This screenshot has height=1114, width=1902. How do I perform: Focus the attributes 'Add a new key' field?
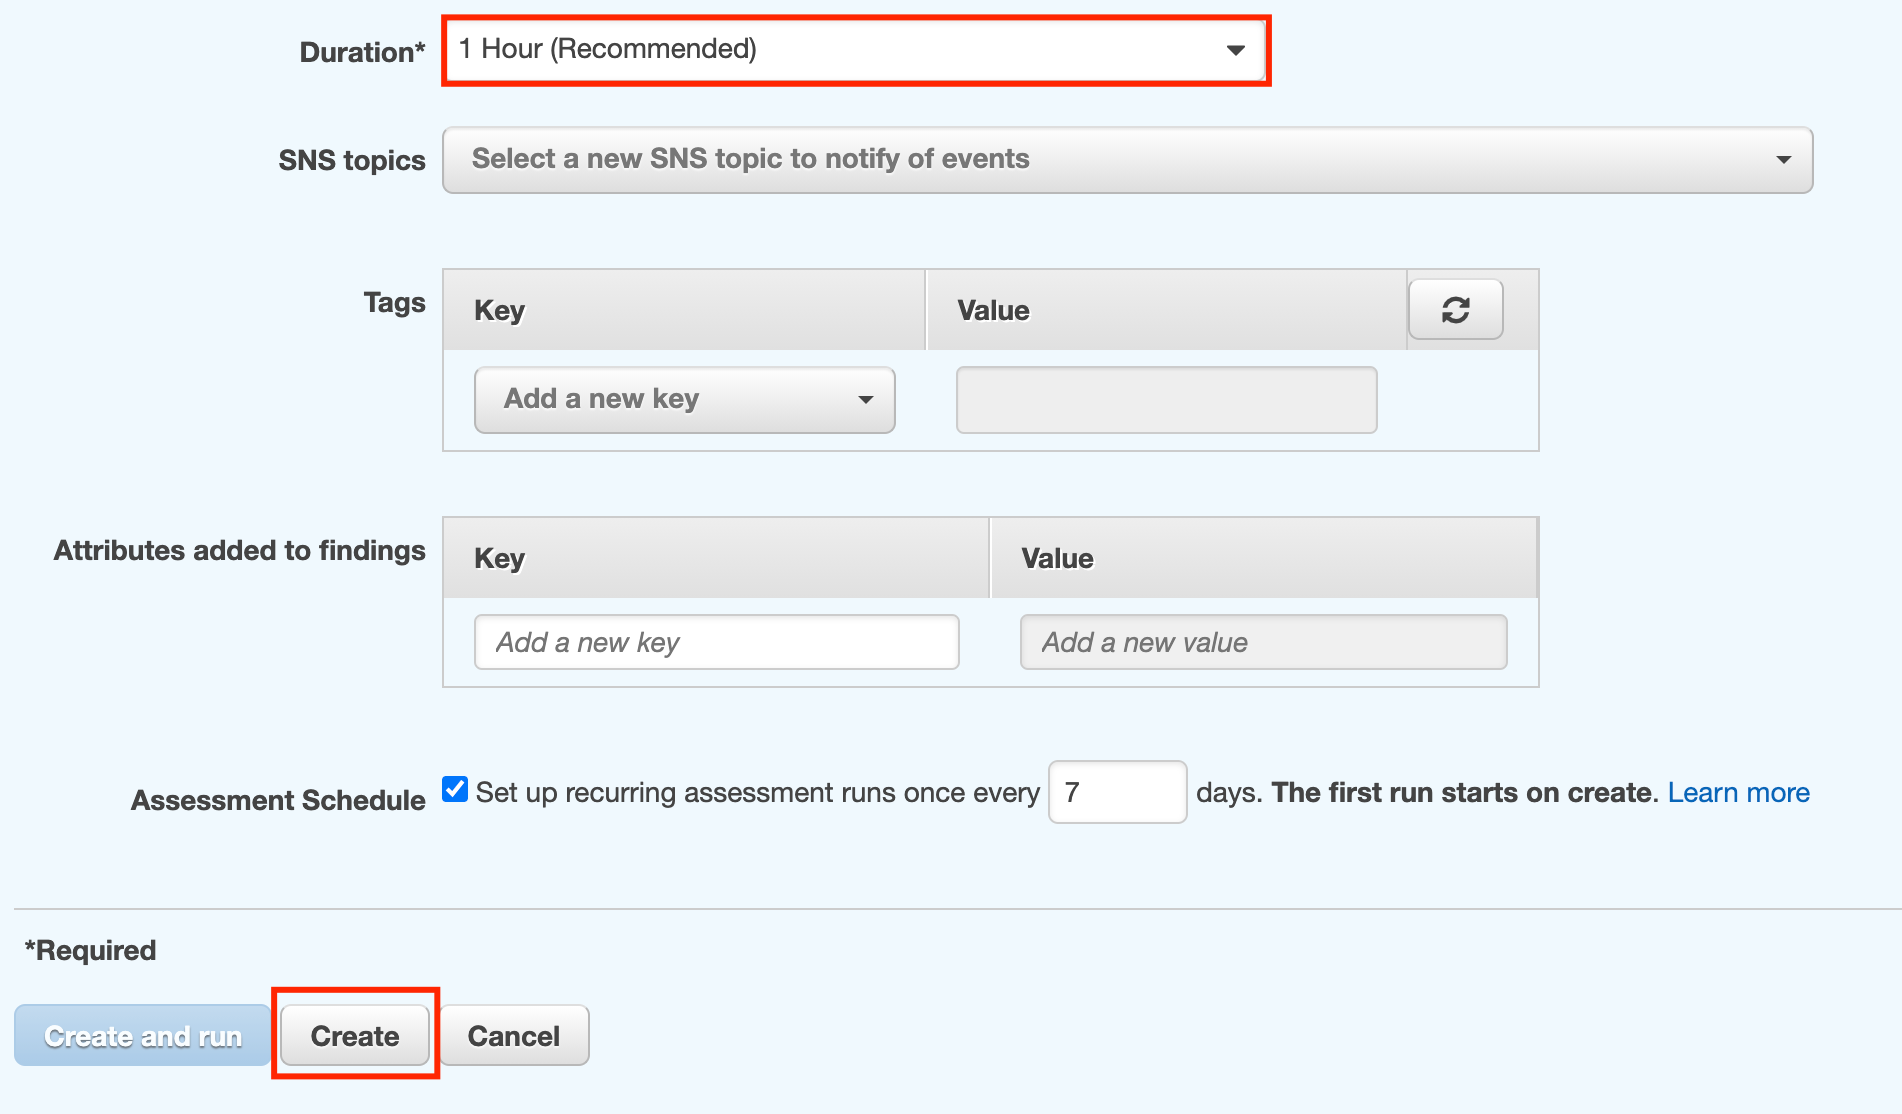click(716, 642)
